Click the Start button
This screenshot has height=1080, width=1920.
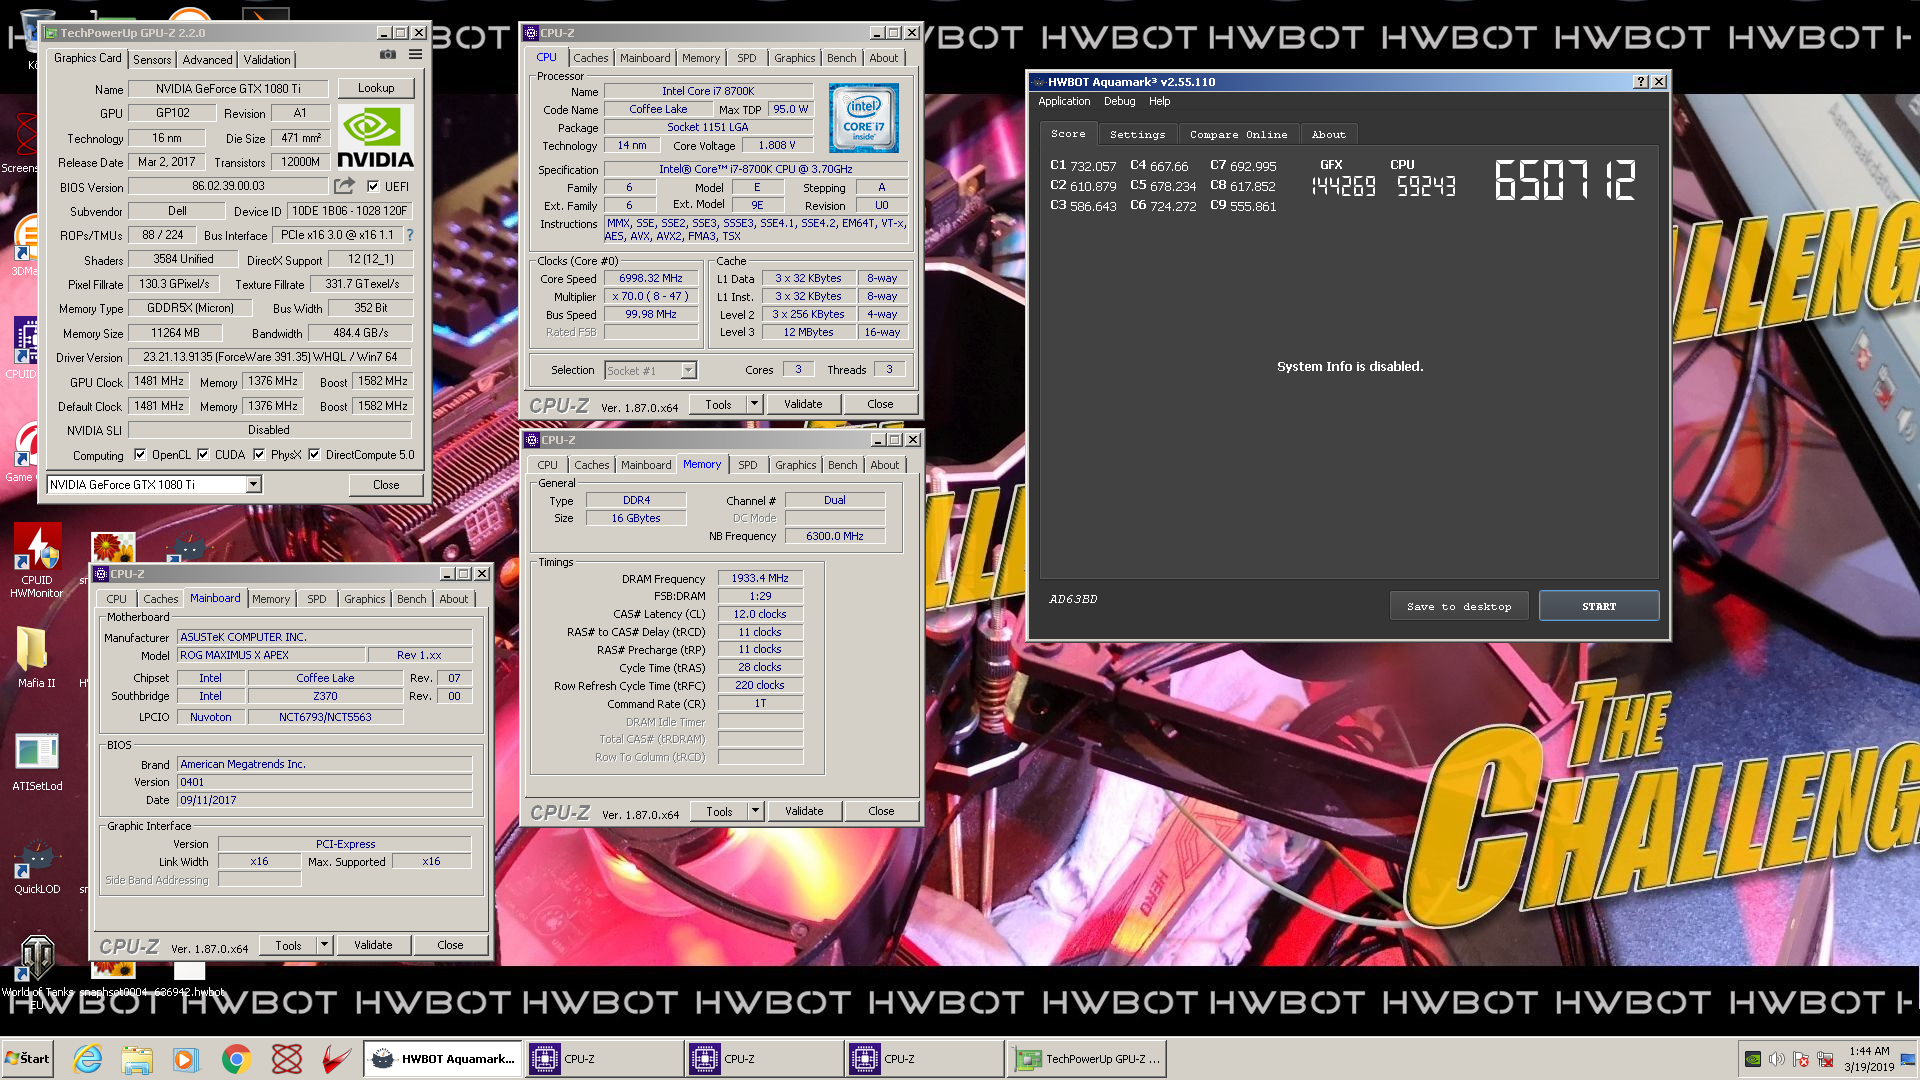[28, 1058]
